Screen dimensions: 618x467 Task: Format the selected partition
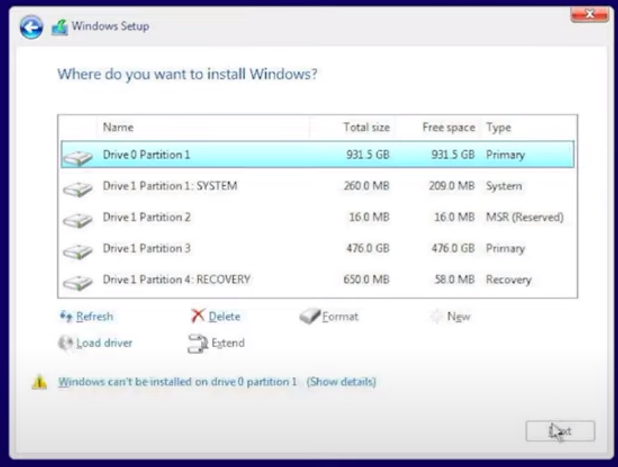click(340, 316)
